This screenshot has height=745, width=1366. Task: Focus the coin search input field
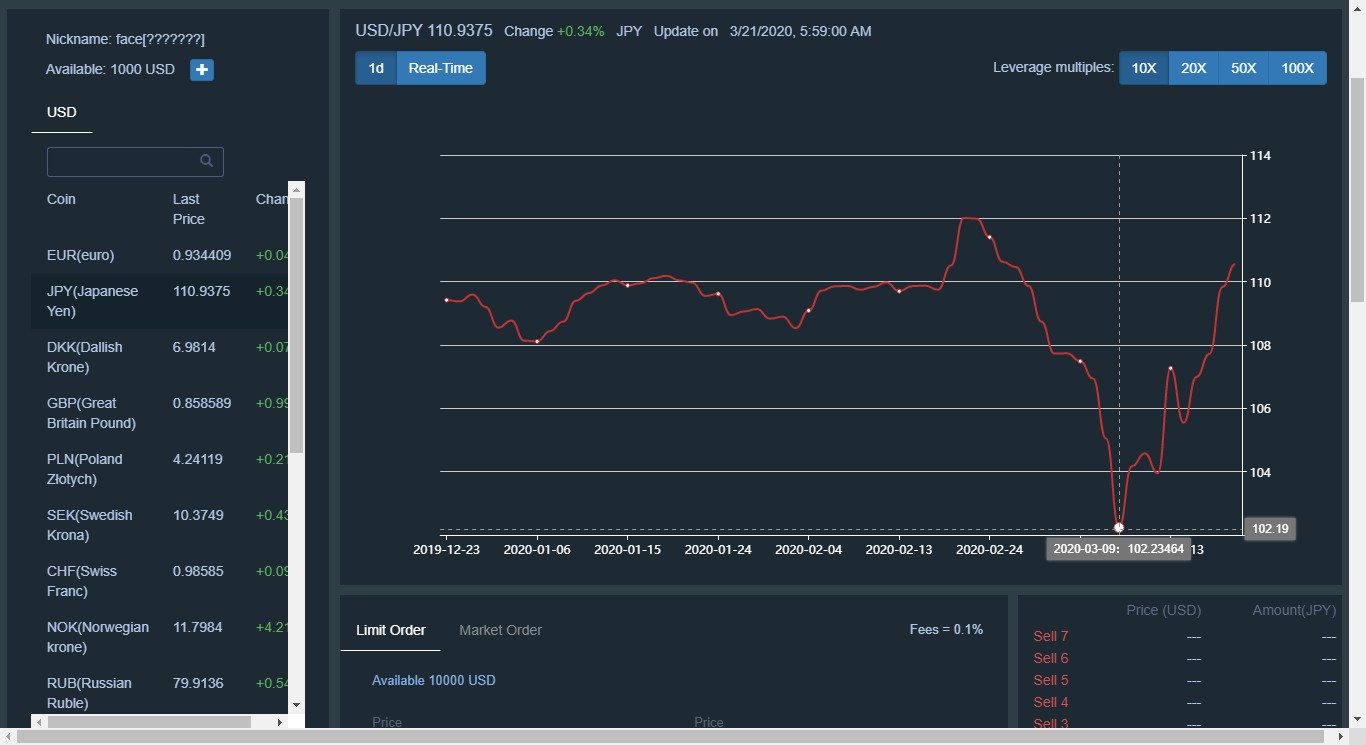122,161
